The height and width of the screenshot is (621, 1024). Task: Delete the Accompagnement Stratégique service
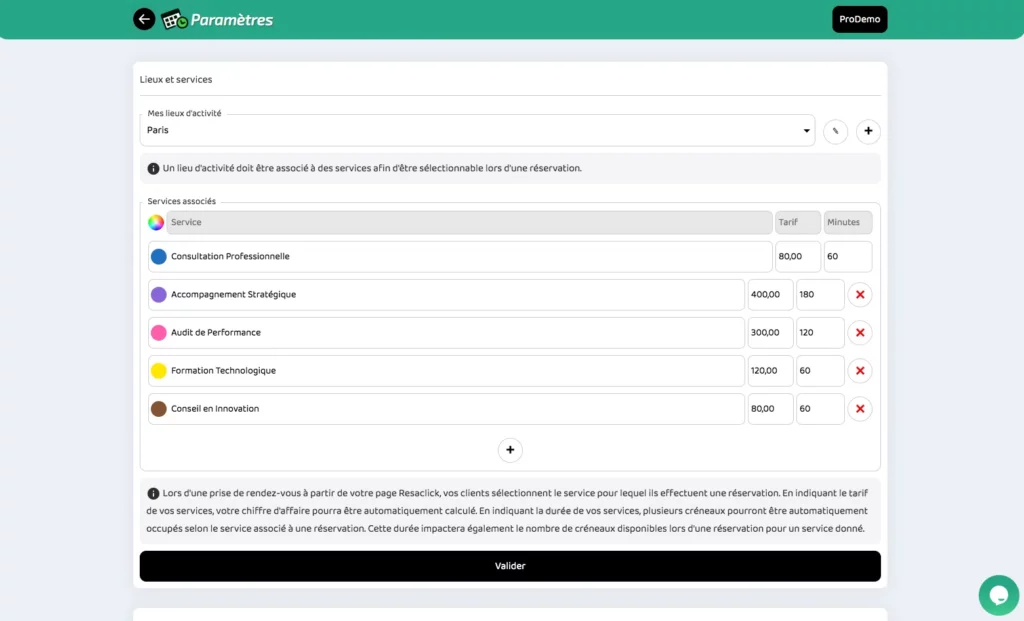pyautogui.click(x=860, y=295)
